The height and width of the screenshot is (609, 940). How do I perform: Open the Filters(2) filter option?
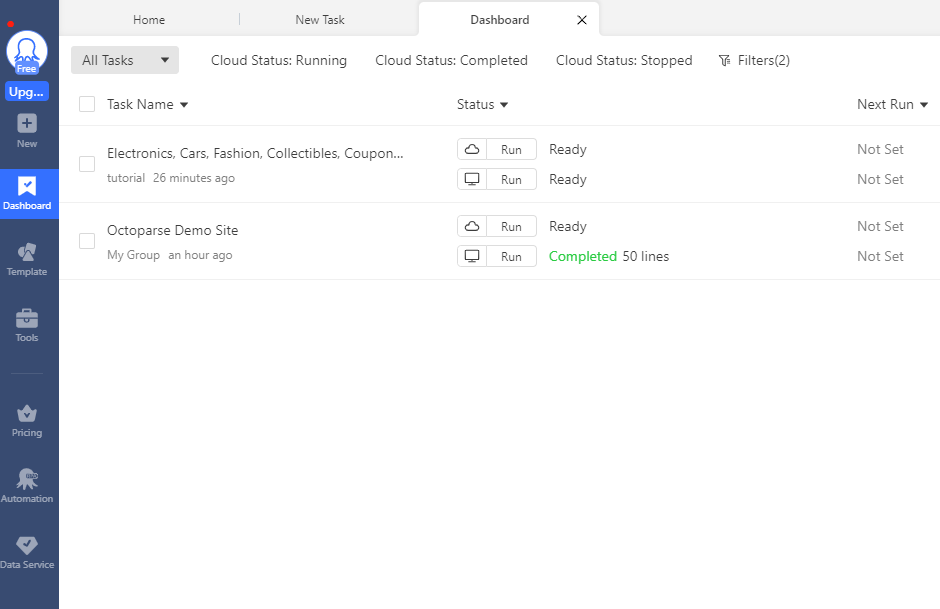pos(754,60)
